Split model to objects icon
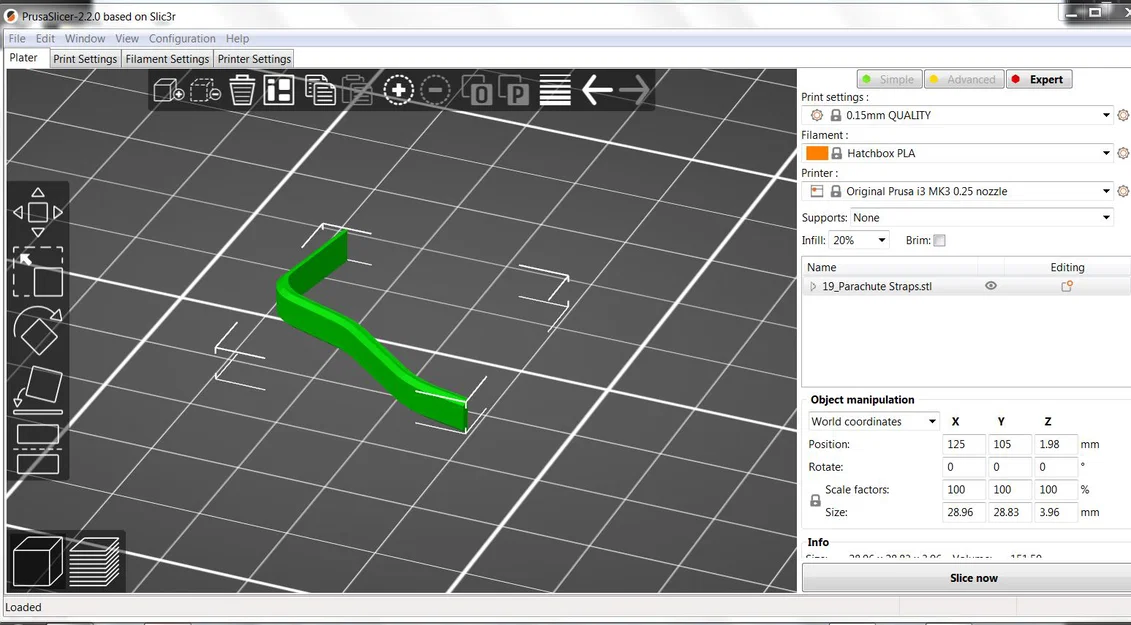The width and height of the screenshot is (1131, 625). (x=478, y=91)
